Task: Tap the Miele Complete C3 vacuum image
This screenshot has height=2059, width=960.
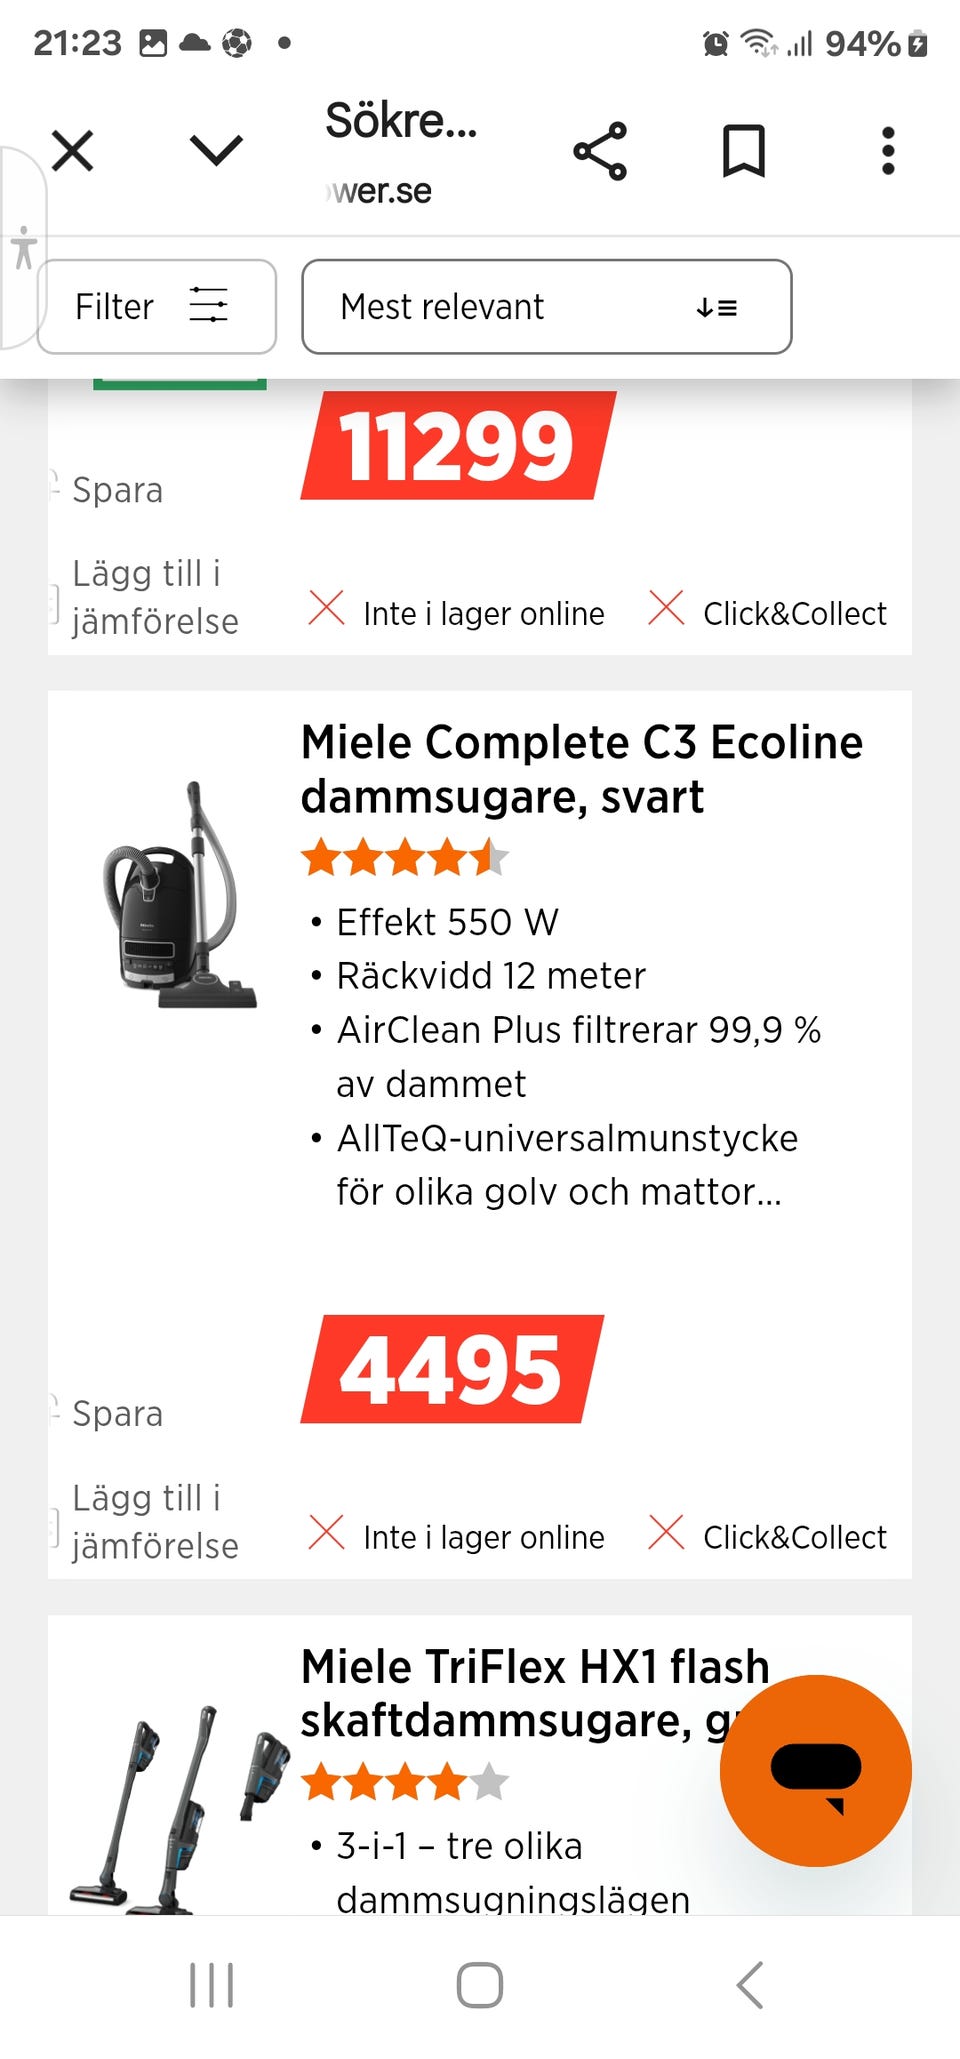Action: [x=177, y=895]
